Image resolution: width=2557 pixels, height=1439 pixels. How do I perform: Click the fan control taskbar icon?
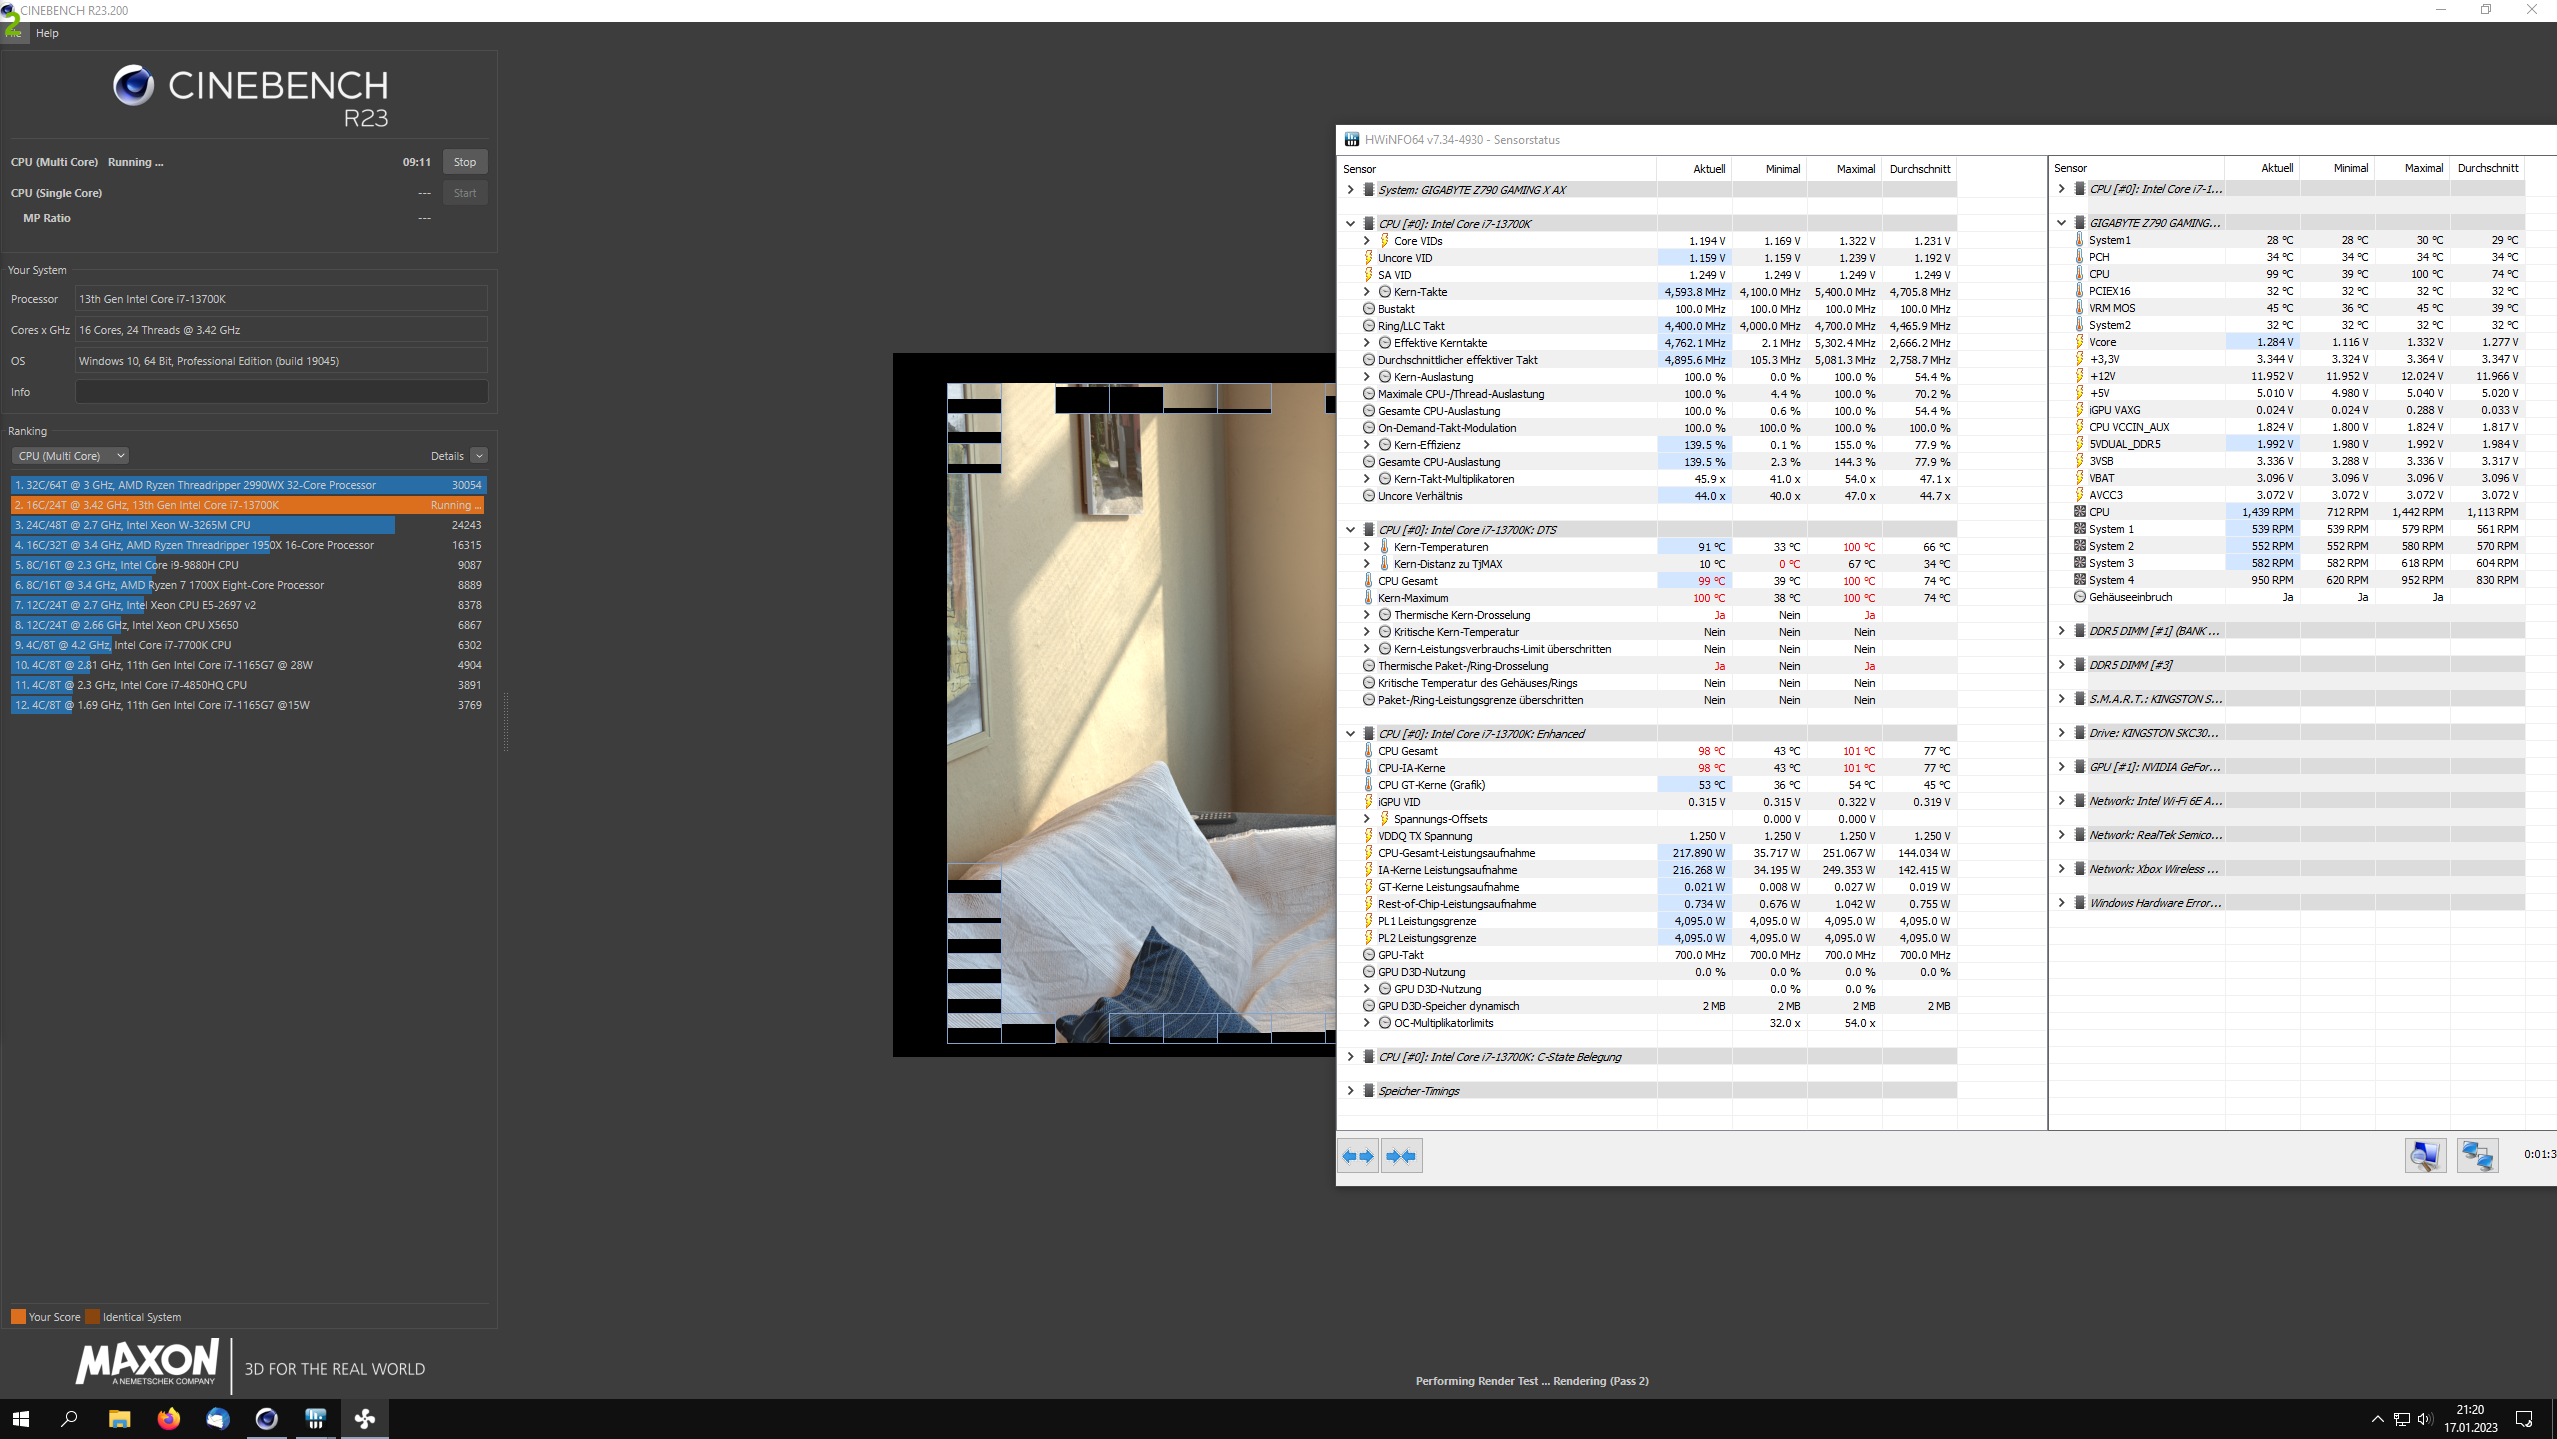tap(365, 1418)
